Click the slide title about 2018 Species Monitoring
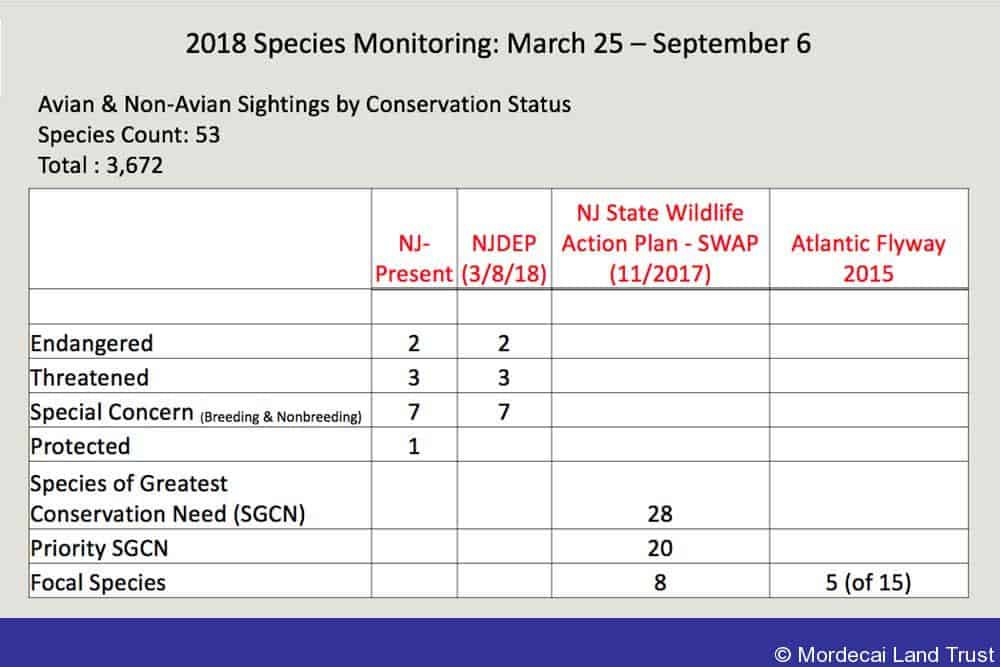The height and width of the screenshot is (667, 1000). point(498,44)
